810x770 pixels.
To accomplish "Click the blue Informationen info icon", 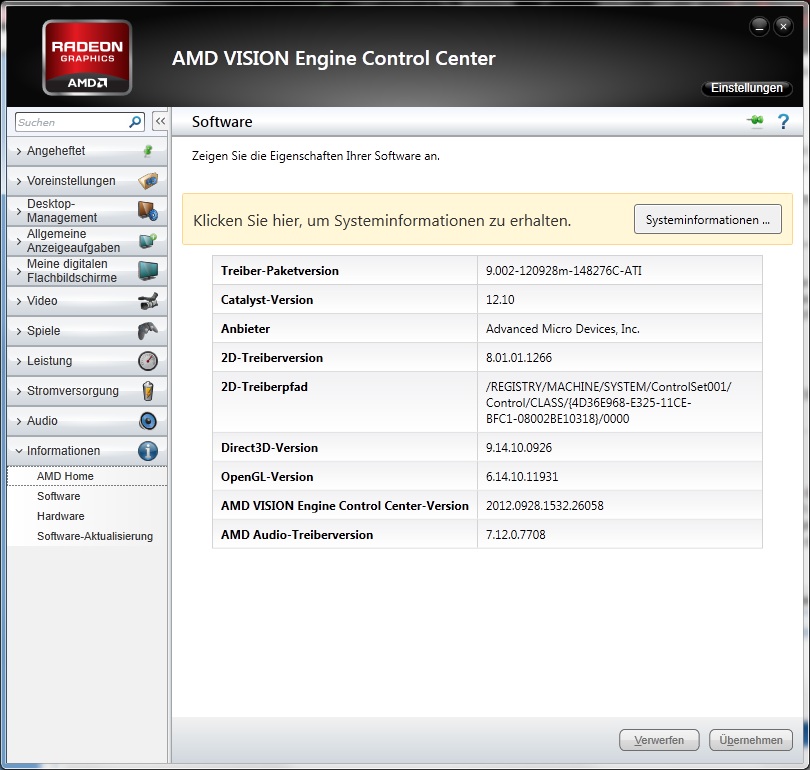I will [148, 451].
